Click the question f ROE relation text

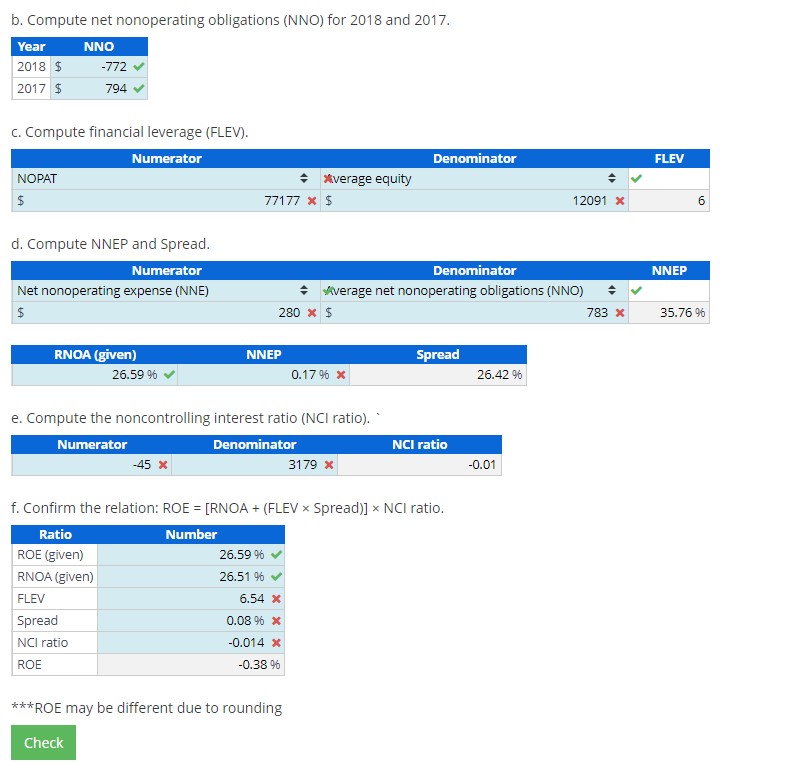(228, 508)
